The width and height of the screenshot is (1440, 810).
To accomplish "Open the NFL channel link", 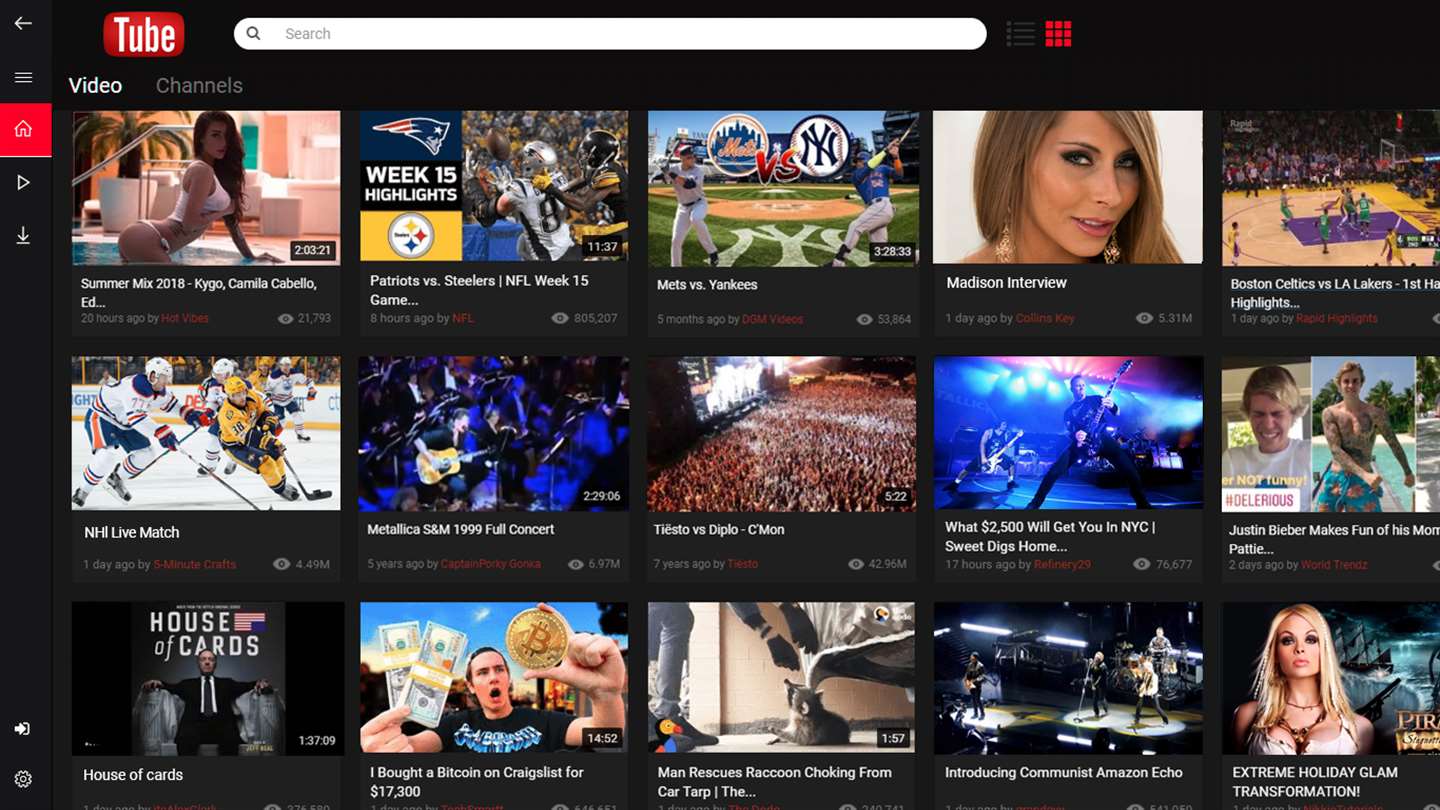I will tap(463, 318).
